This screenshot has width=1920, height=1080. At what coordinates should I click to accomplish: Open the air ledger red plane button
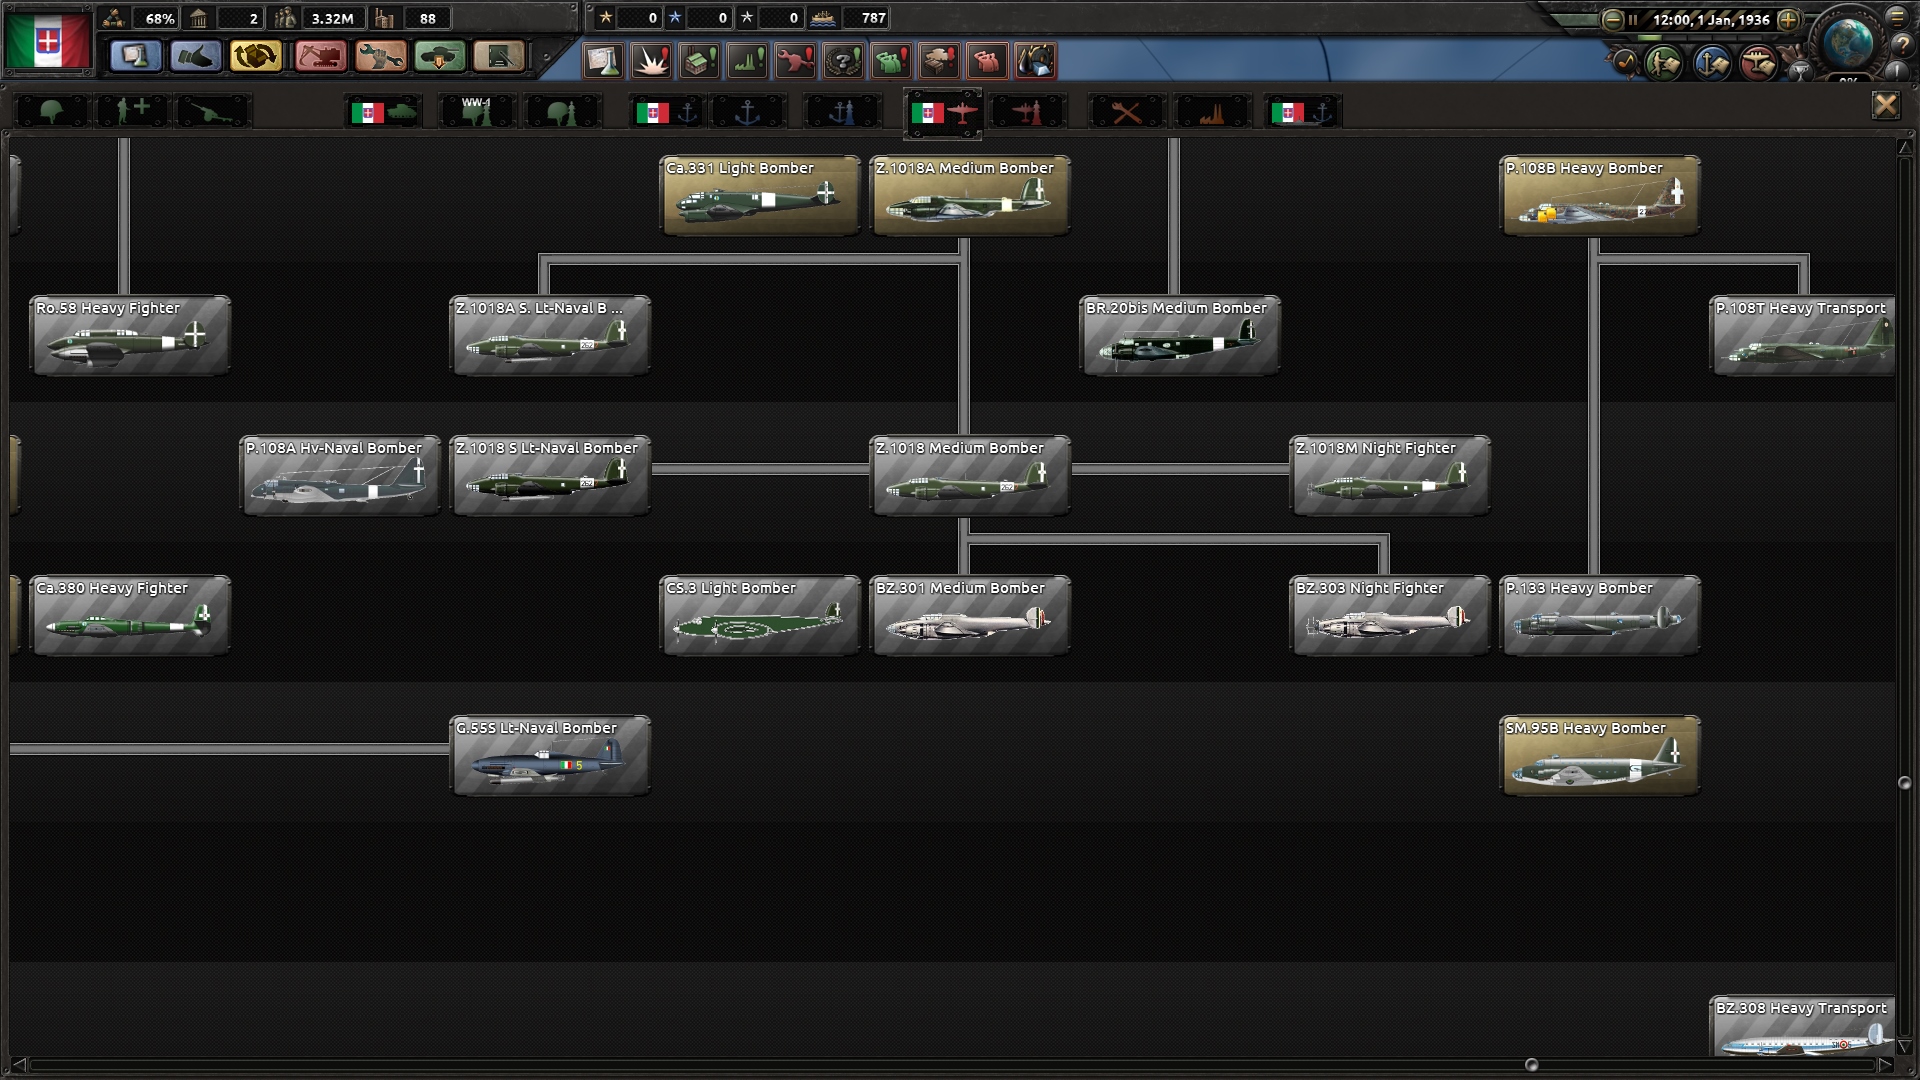[x=1758, y=63]
